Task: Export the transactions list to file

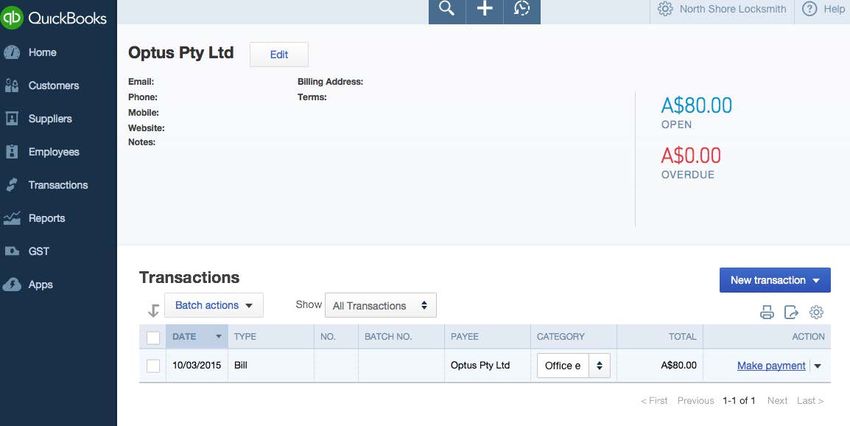Action: click(791, 312)
